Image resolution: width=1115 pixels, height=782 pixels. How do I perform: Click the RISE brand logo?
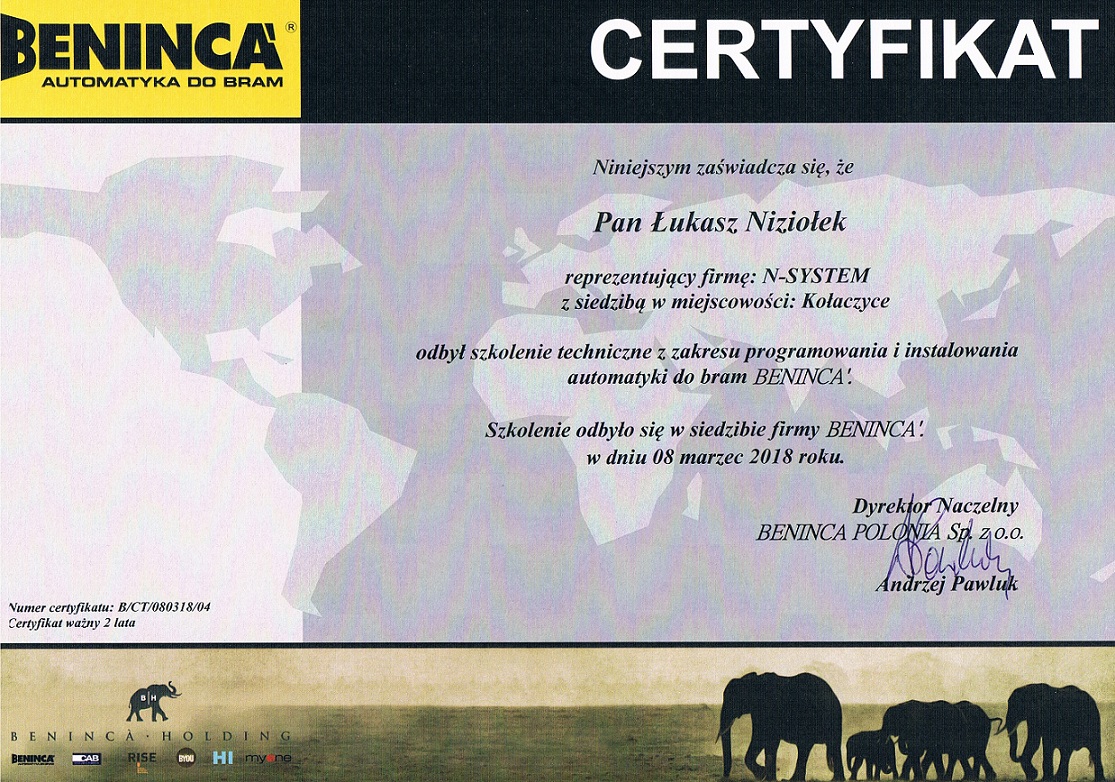tap(142, 758)
